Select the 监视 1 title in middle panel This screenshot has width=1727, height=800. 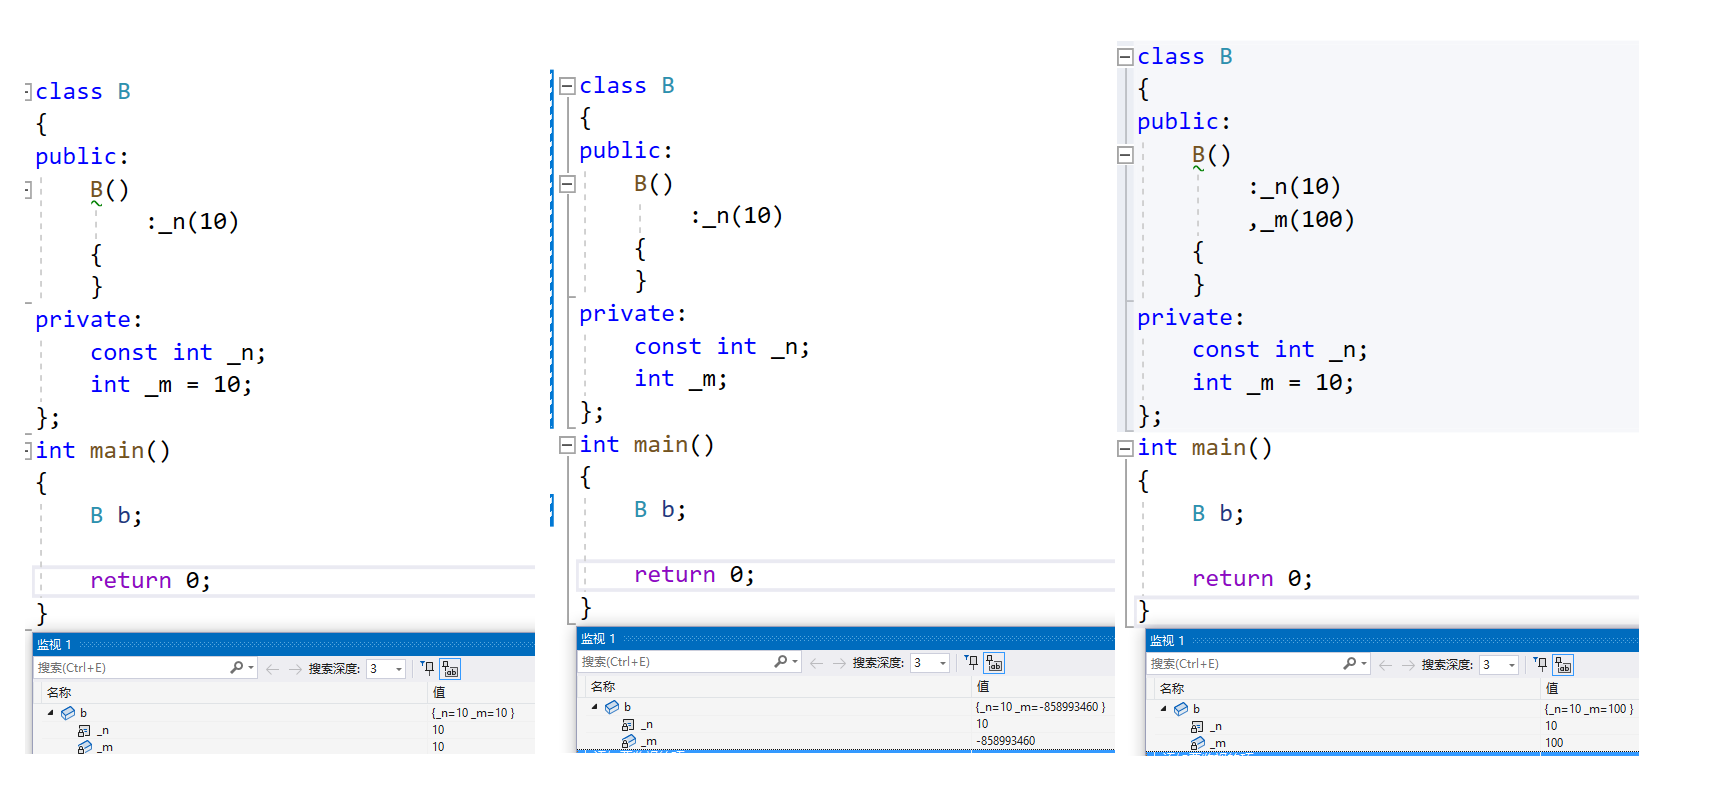[598, 639]
